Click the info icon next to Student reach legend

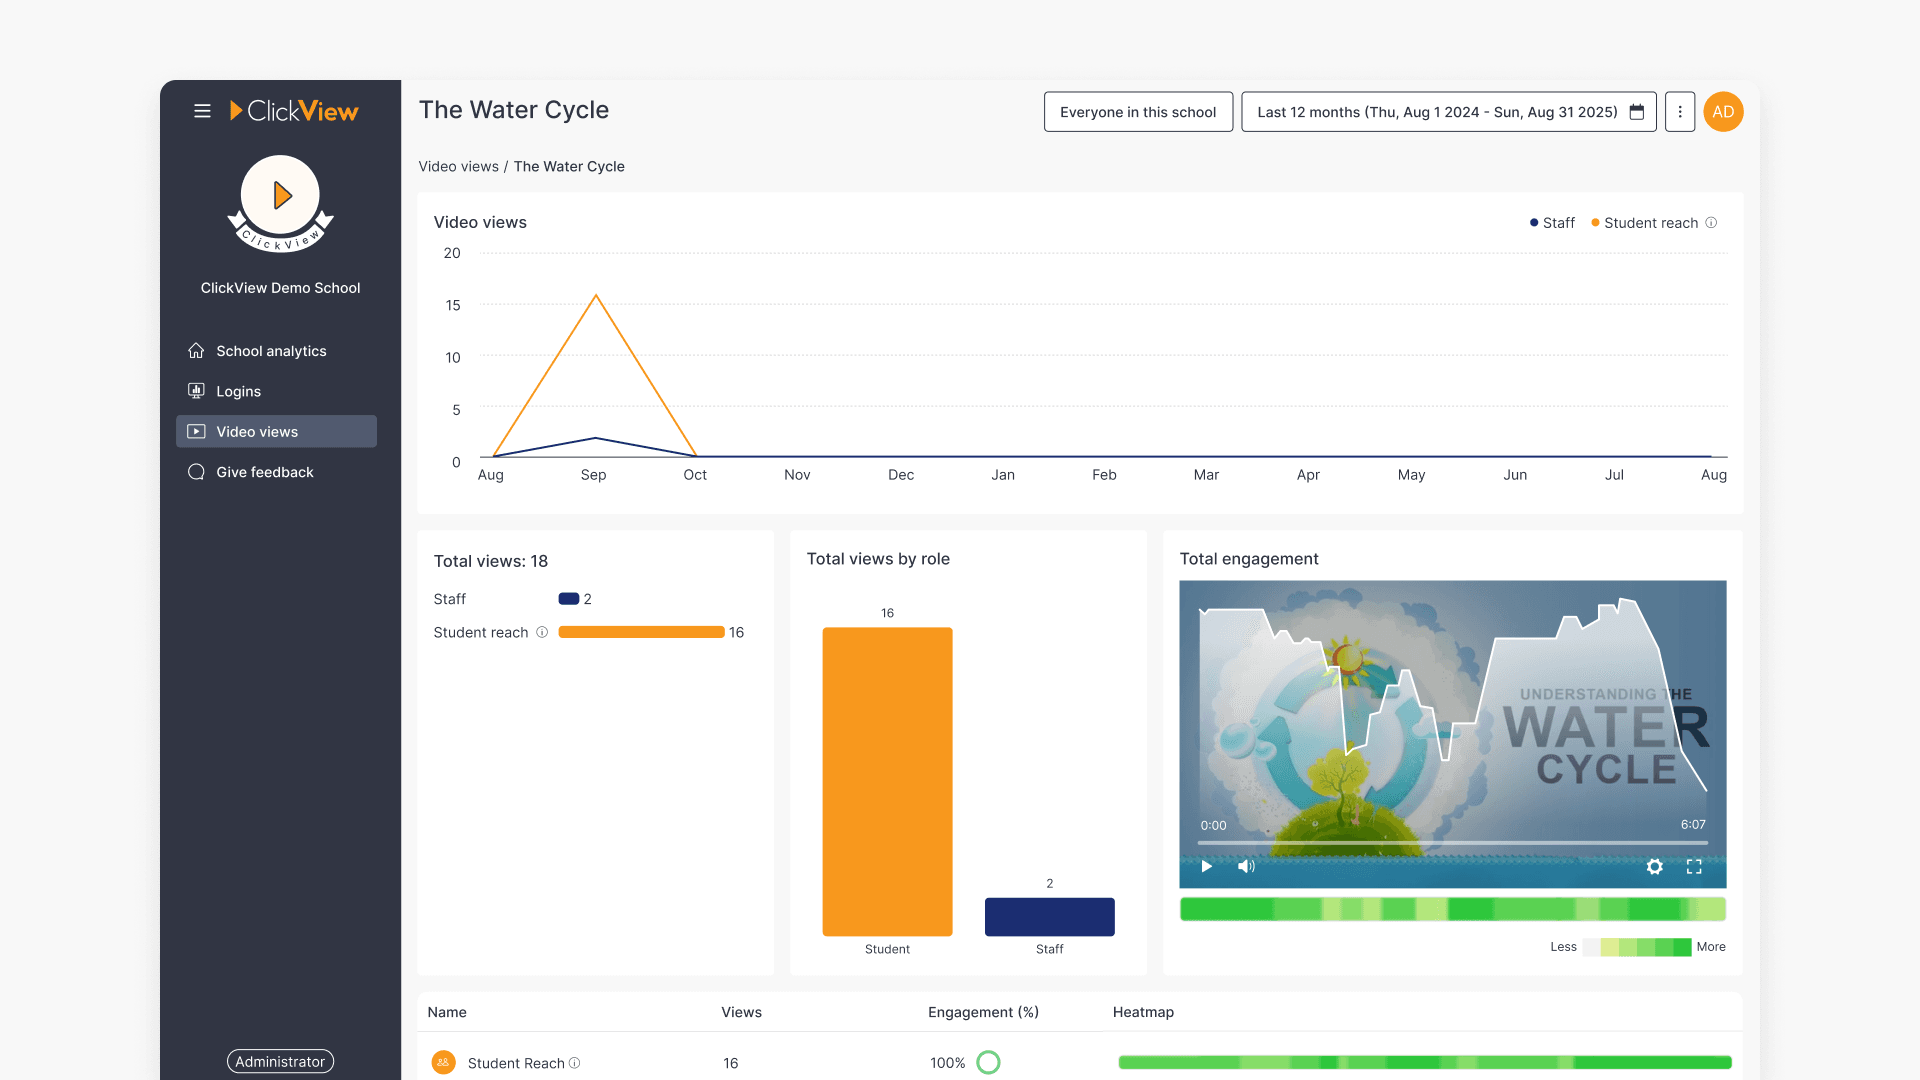[x=1711, y=223]
